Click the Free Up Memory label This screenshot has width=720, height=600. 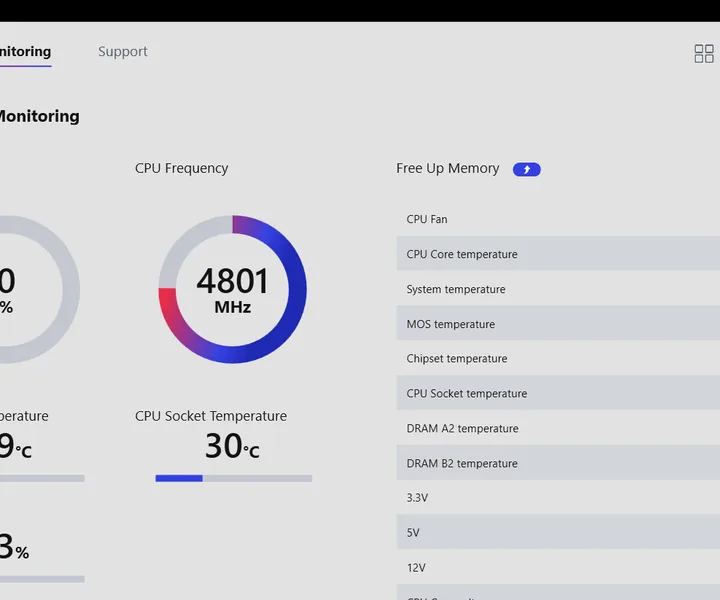pyautogui.click(x=448, y=168)
